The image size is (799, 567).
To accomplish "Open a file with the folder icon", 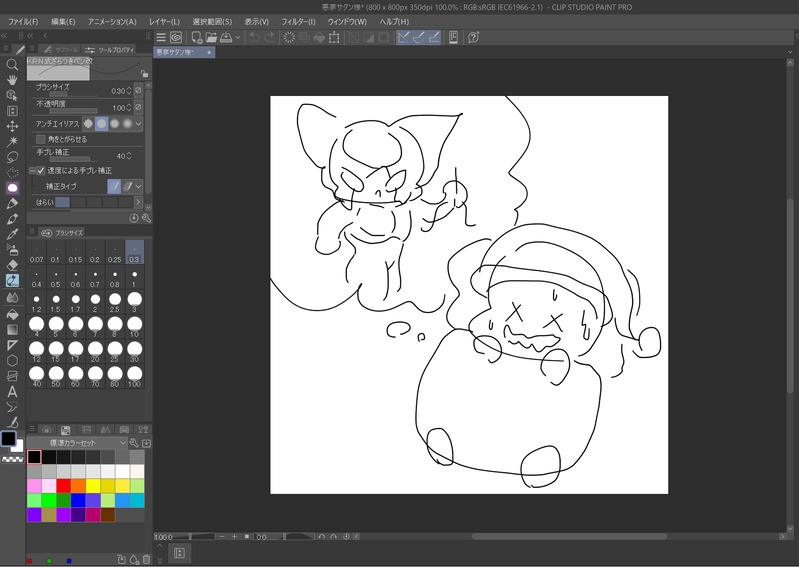I will click(211, 37).
